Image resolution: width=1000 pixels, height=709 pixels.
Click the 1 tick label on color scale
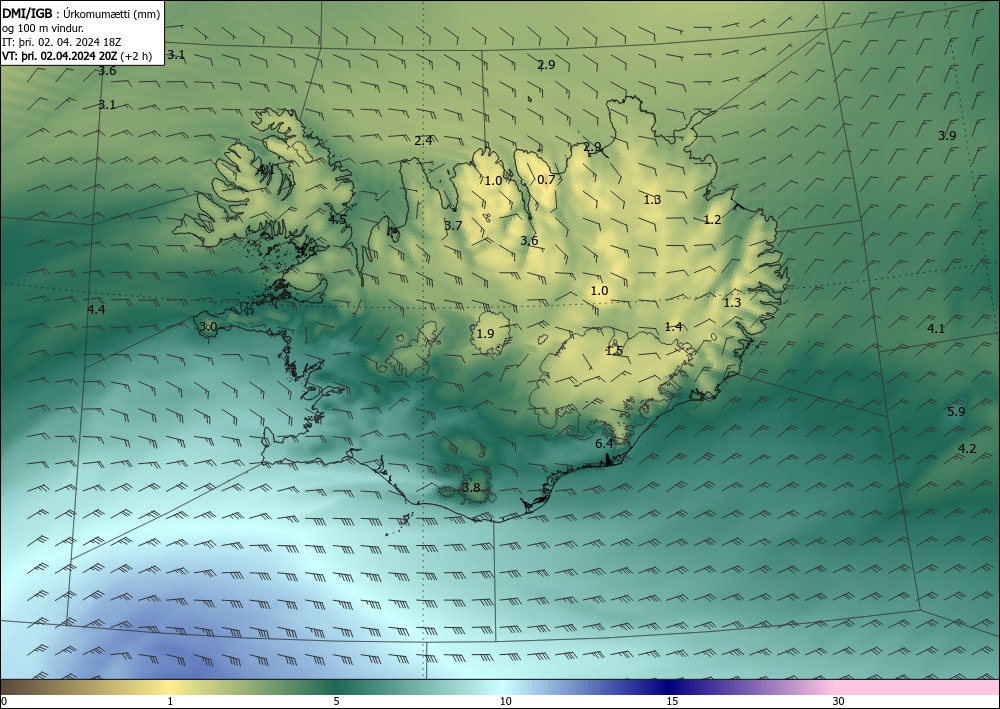(x=170, y=701)
